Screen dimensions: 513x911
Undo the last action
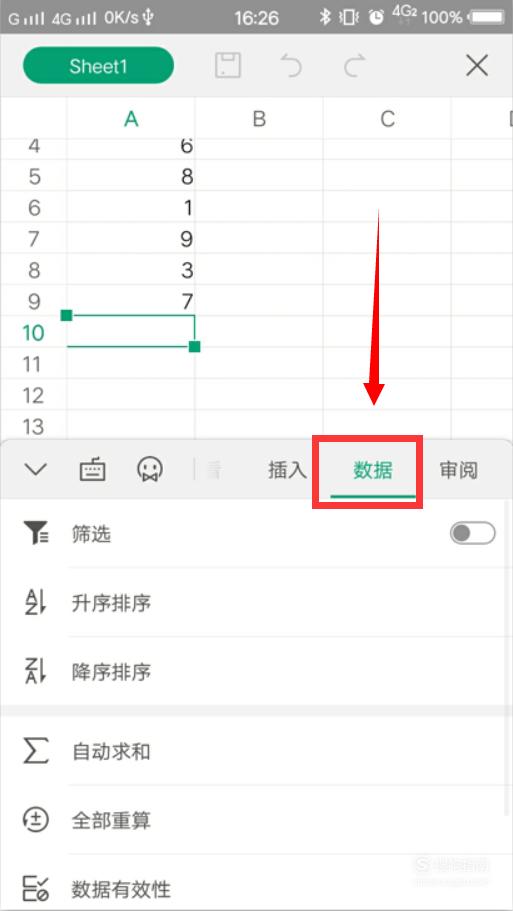click(x=291, y=66)
